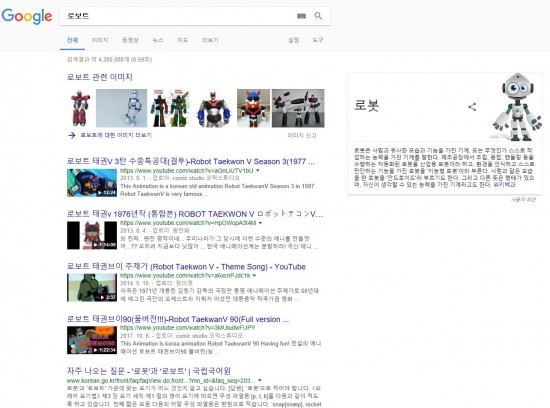Open the on-screen keyboard icon in search box
550x408 pixels.
point(301,16)
